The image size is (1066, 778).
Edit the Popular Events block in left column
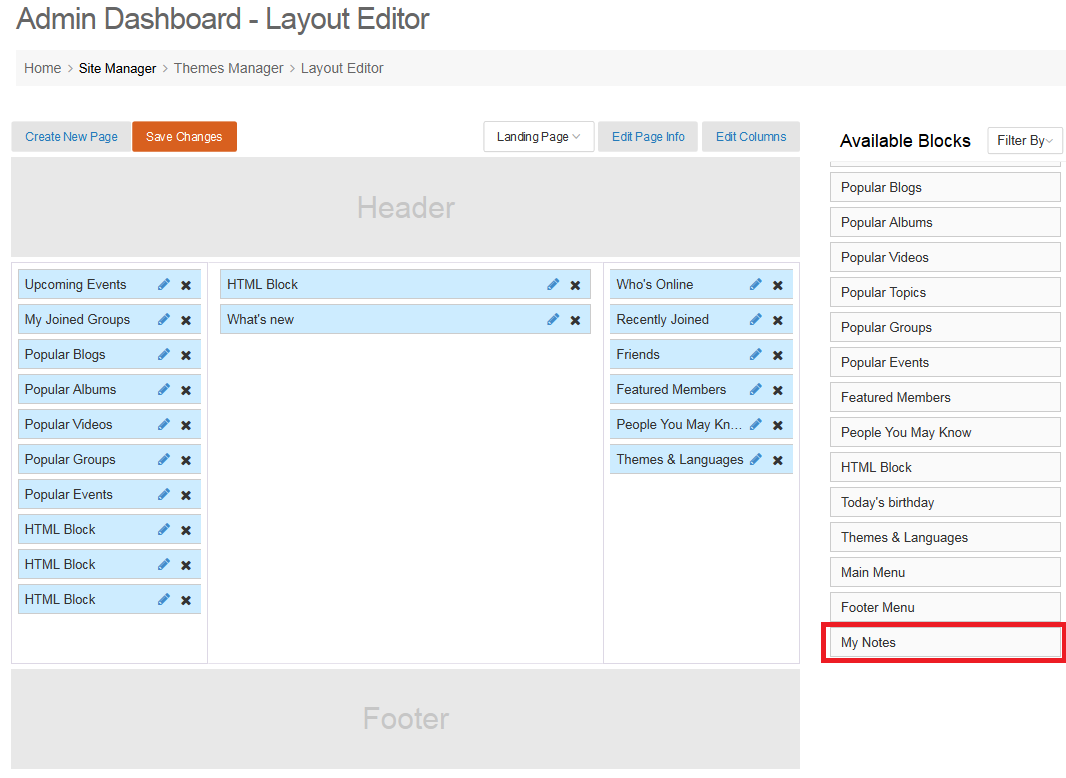click(164, 494)
